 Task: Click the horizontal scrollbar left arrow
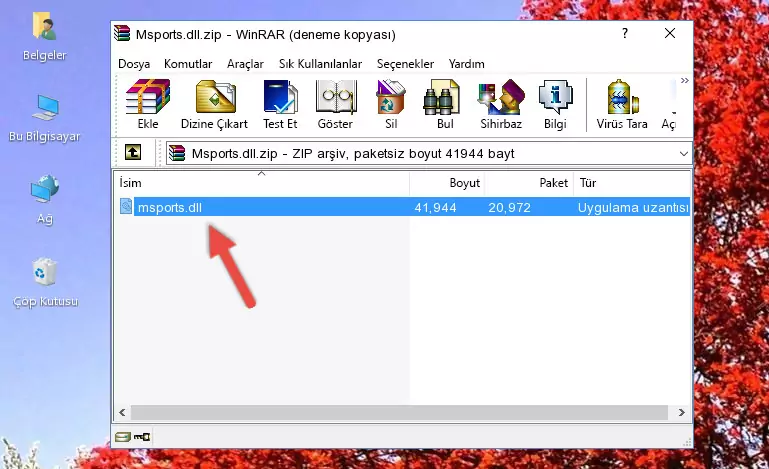[x=123, y=413]
